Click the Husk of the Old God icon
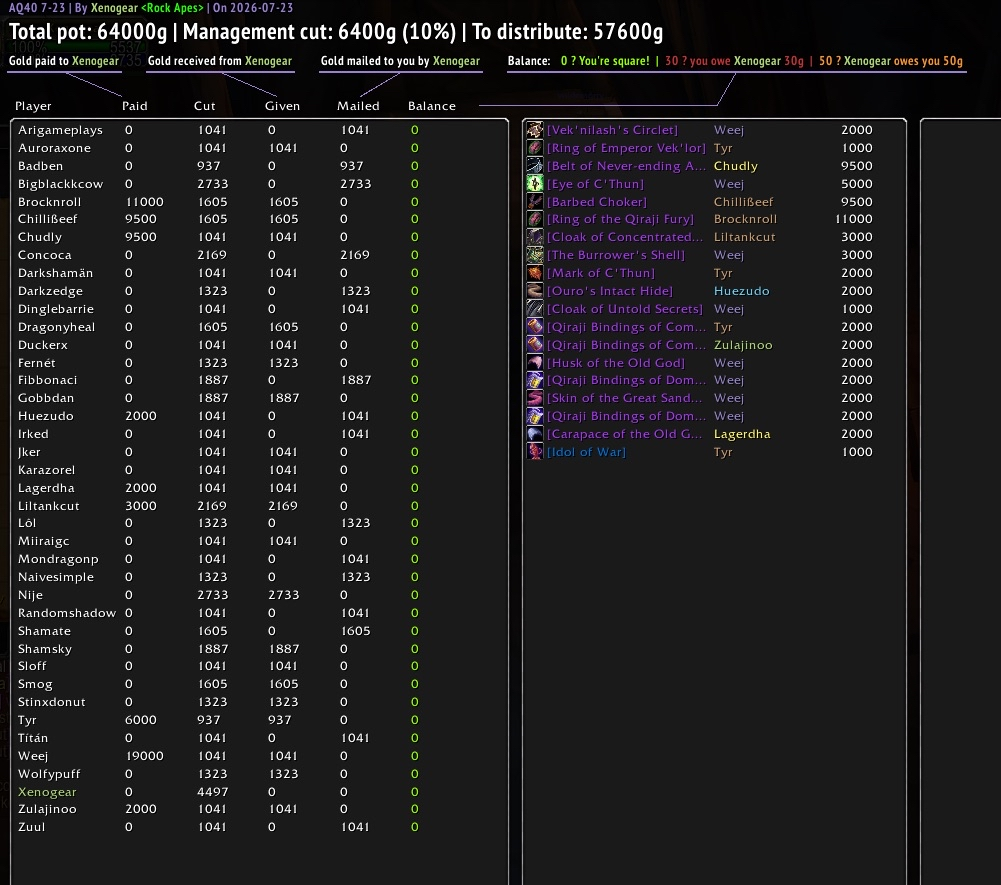Image resolution: width=1001 pixels, height=885 pixels. coord(534,362)
